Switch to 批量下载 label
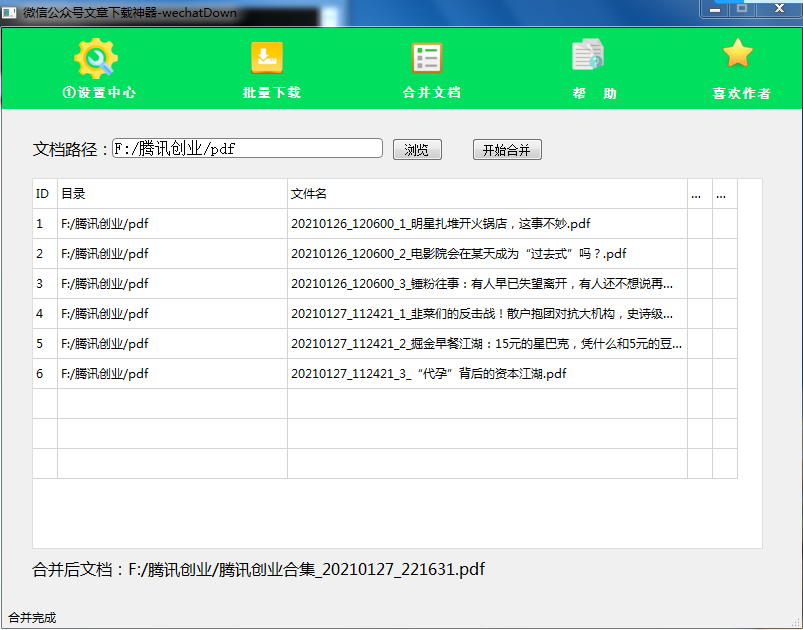 pyautogui.click(x=271, y=93)
